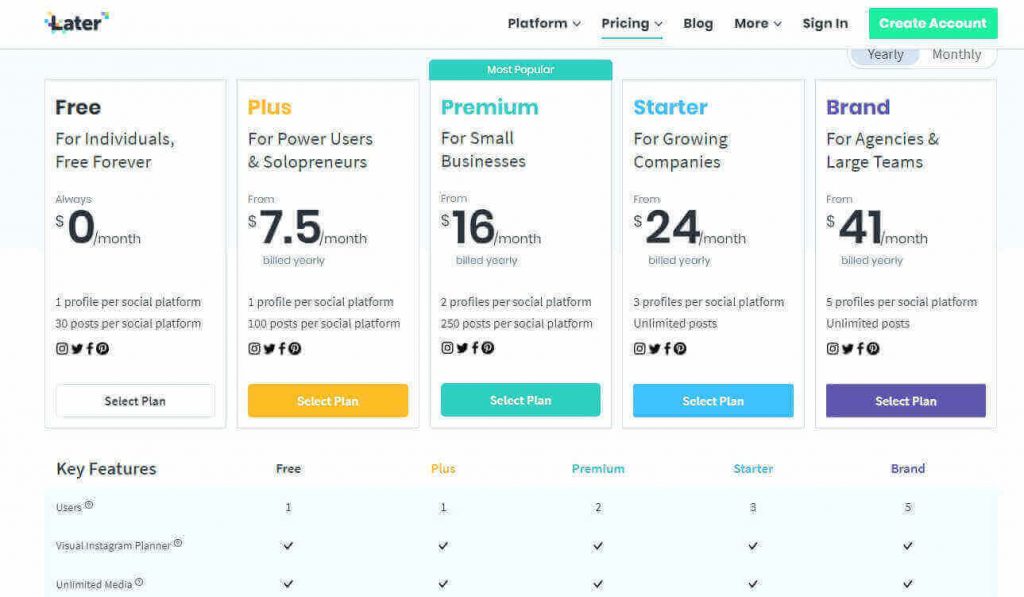The width and height of the screenshot is (1024, 597).
Task: Click info icon next to Users
Action: (x=89, y=505)
